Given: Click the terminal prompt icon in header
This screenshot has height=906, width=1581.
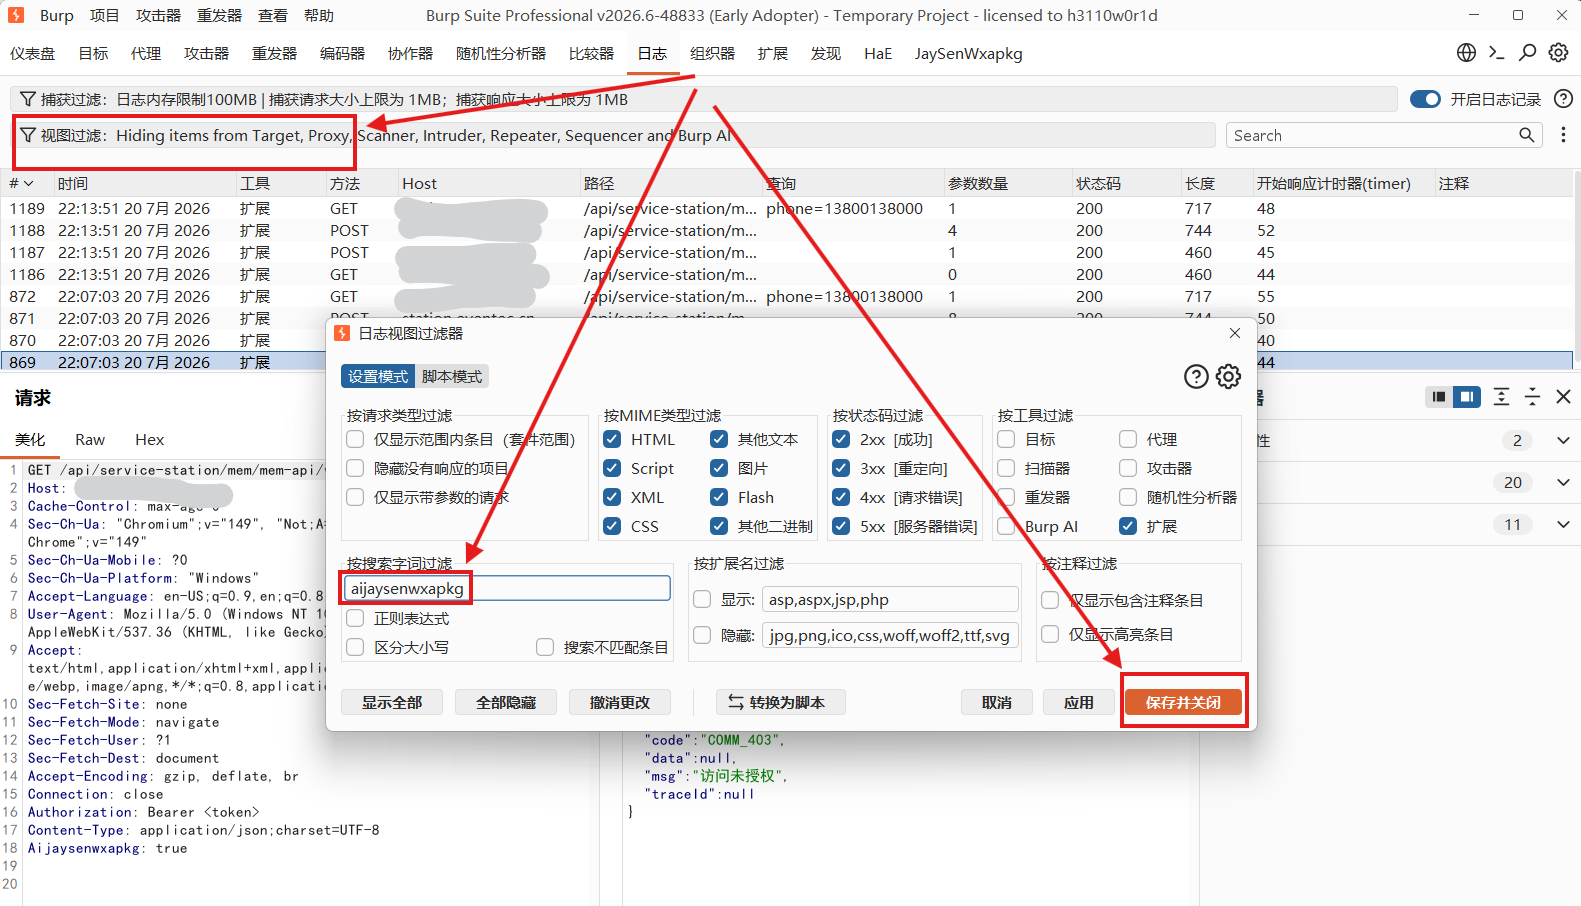Looking at the screenshot, I should [1497, 53].
